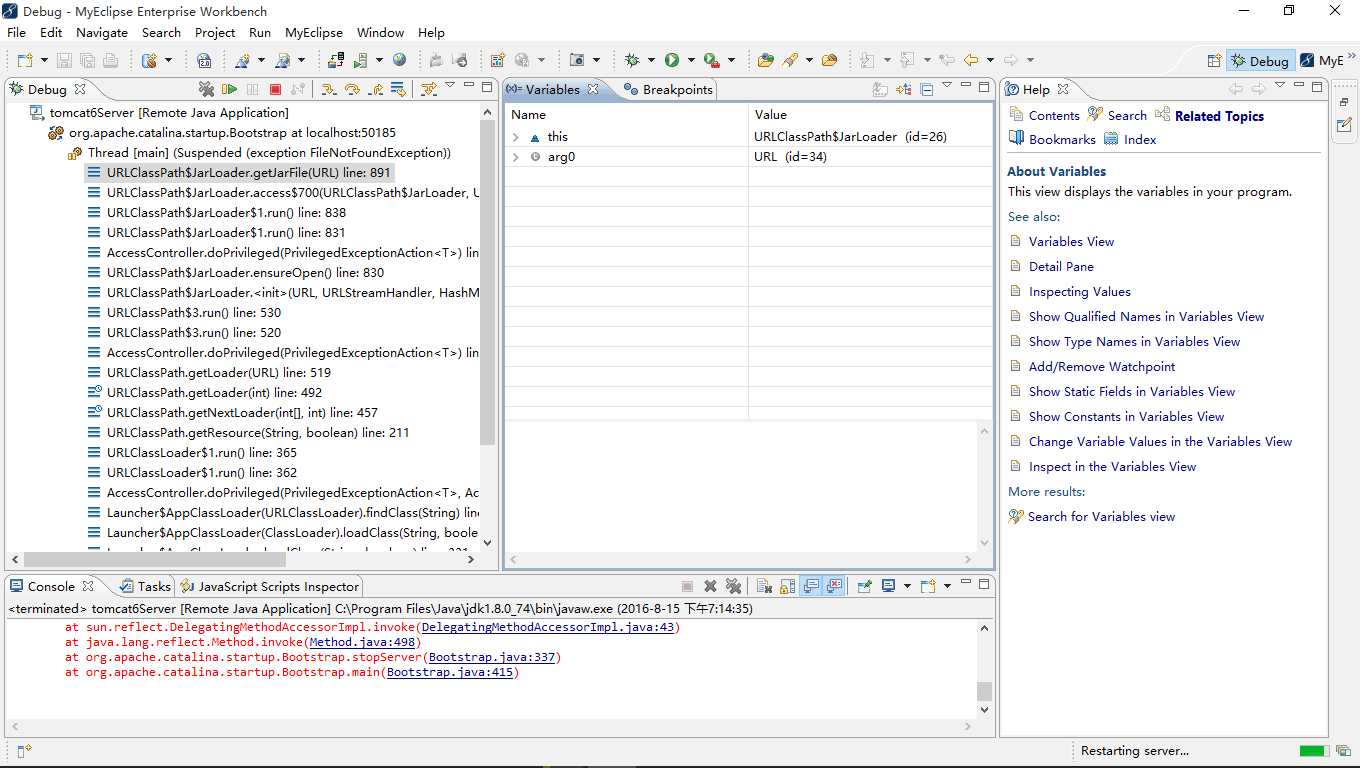The height and width of the screenshot is (768, 1360).
Task: Click Remove Launch icon in Console toolbar
Action: [x=710, y=586]
